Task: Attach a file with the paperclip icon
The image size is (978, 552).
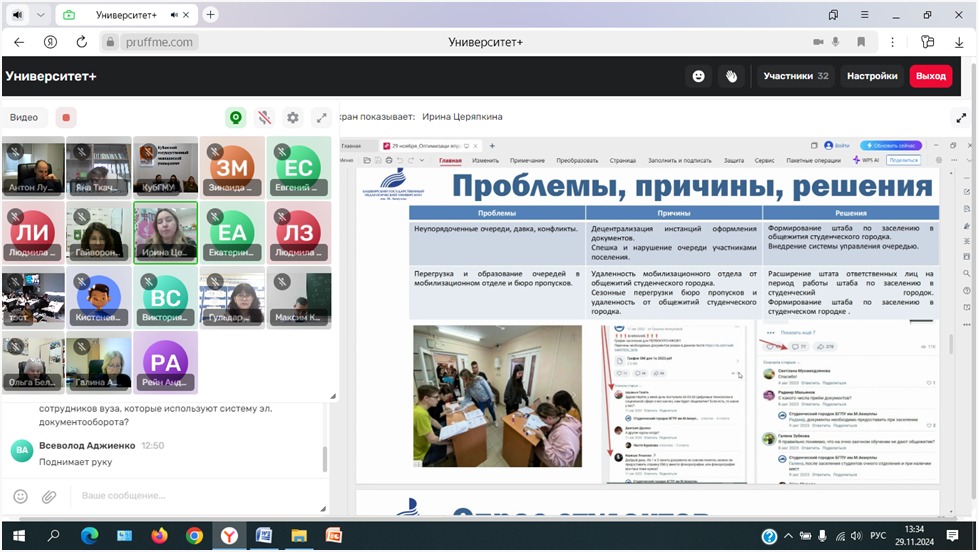Action: [48, 496]
